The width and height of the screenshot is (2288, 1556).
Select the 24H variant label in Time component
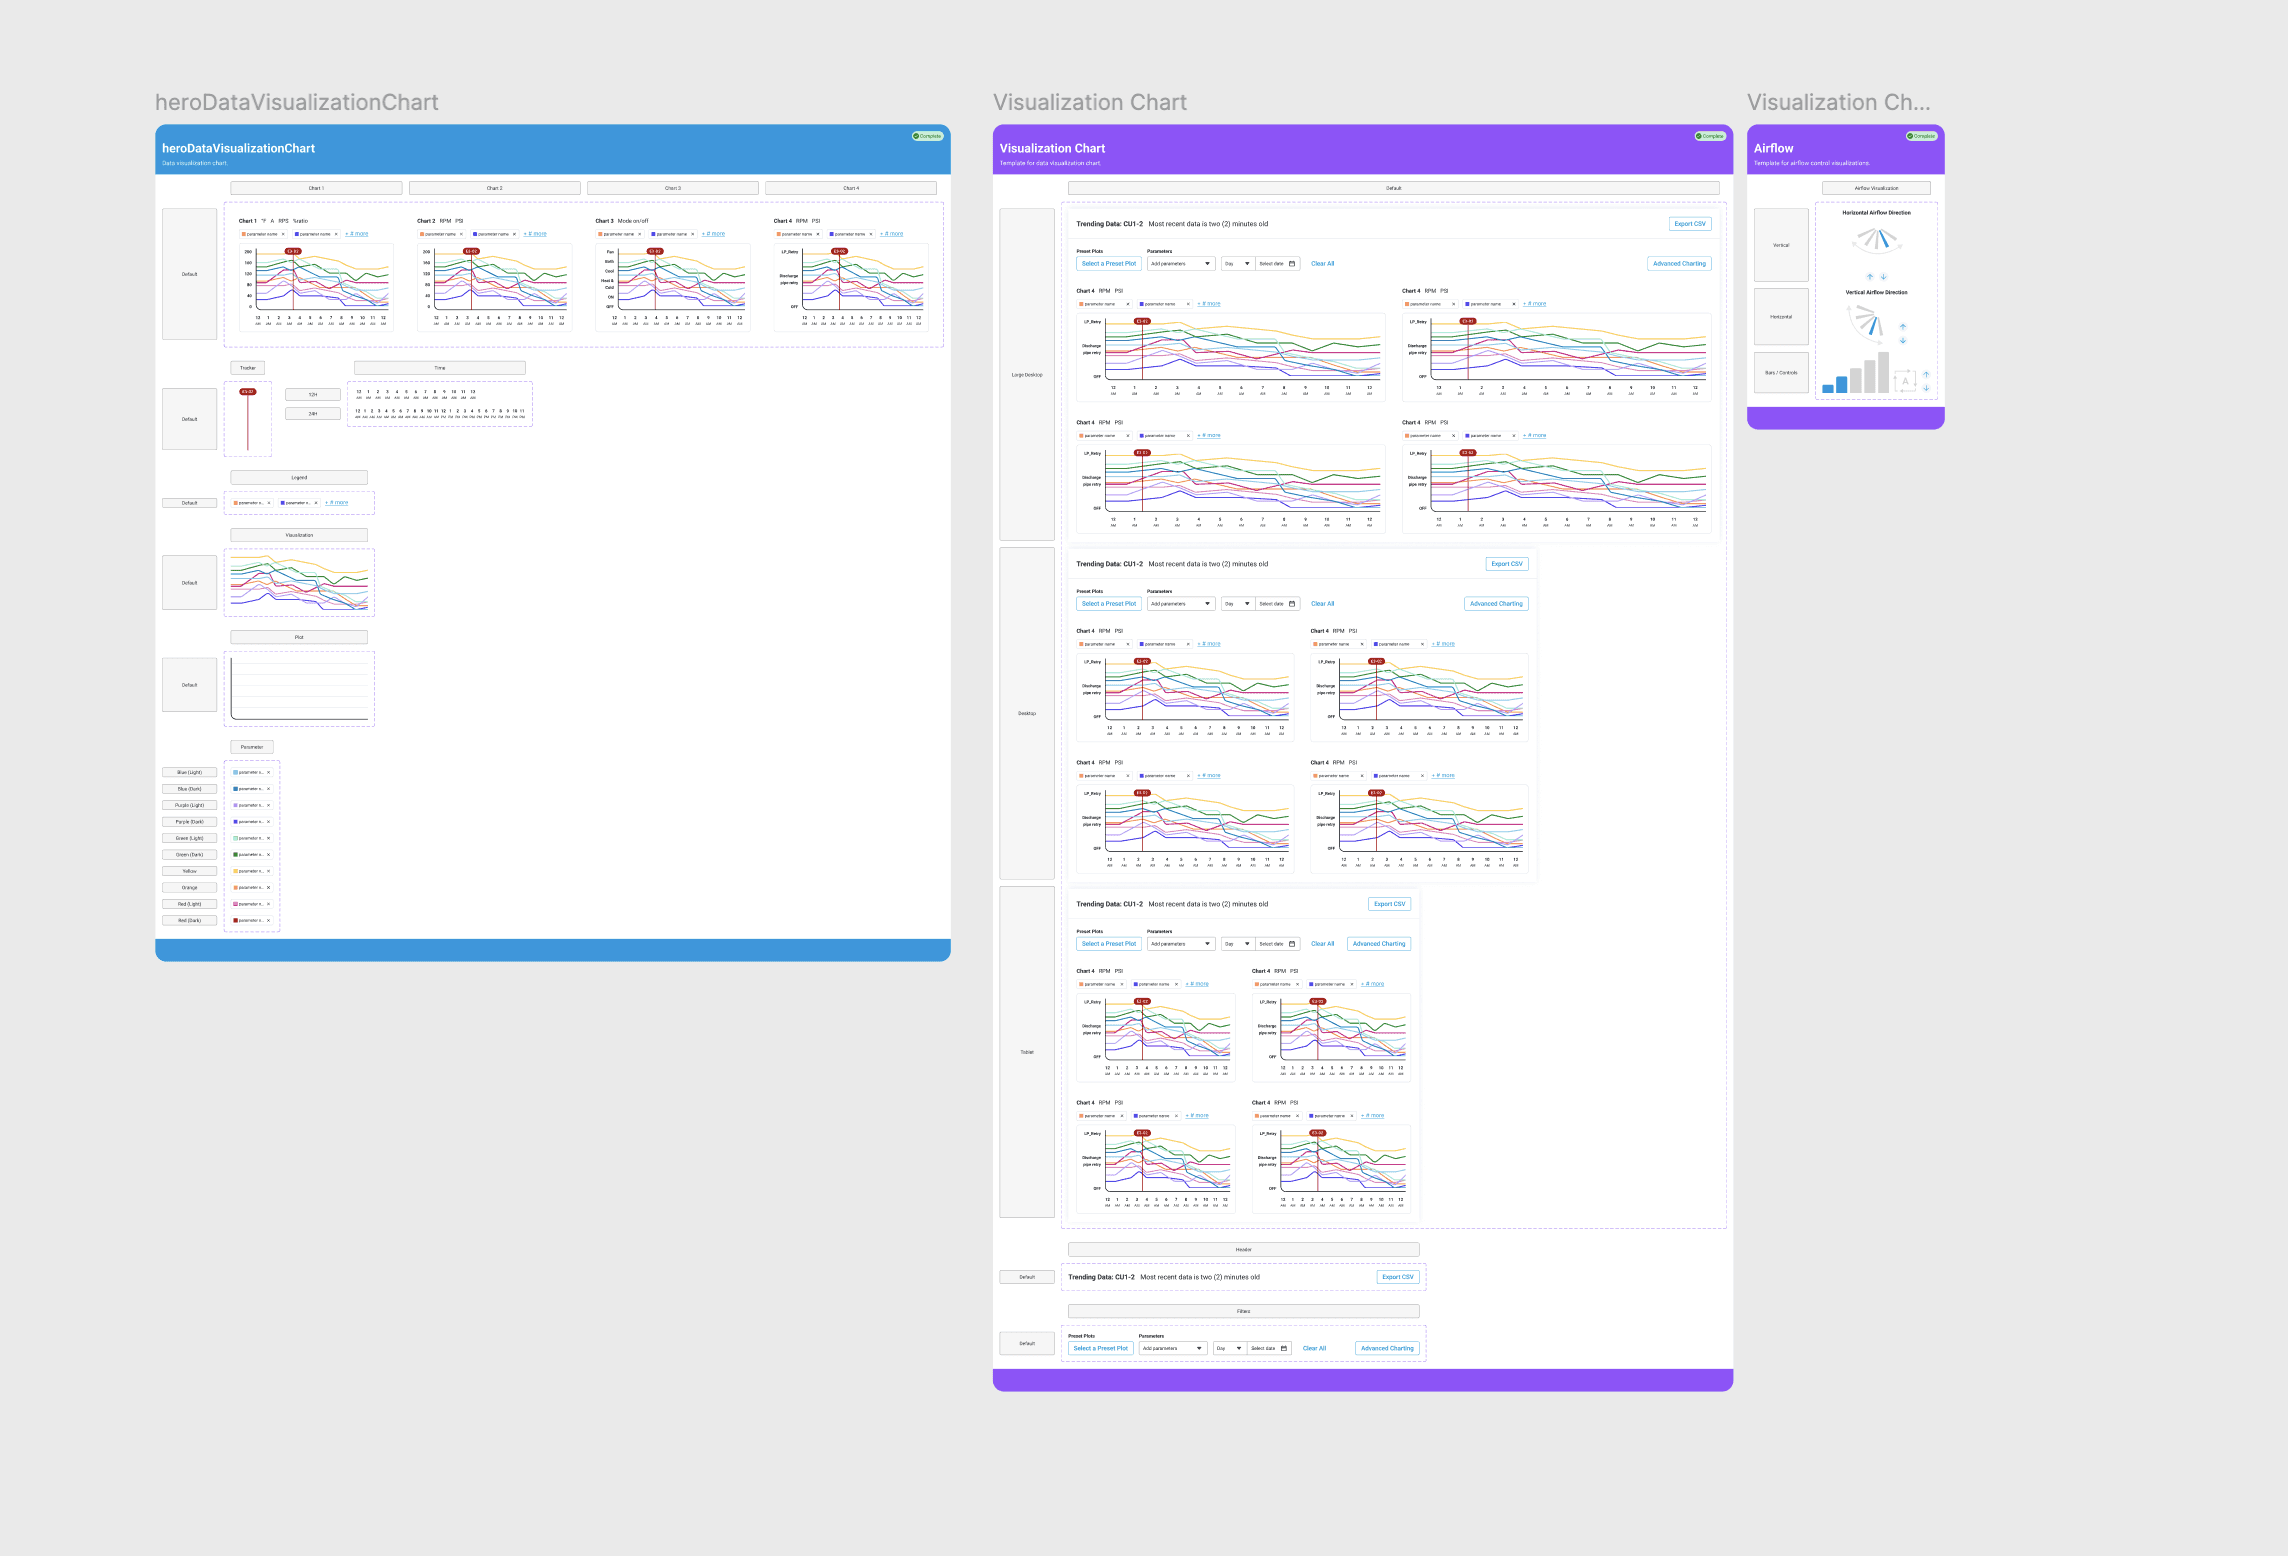pyautogui.click(x=313, y=413)
